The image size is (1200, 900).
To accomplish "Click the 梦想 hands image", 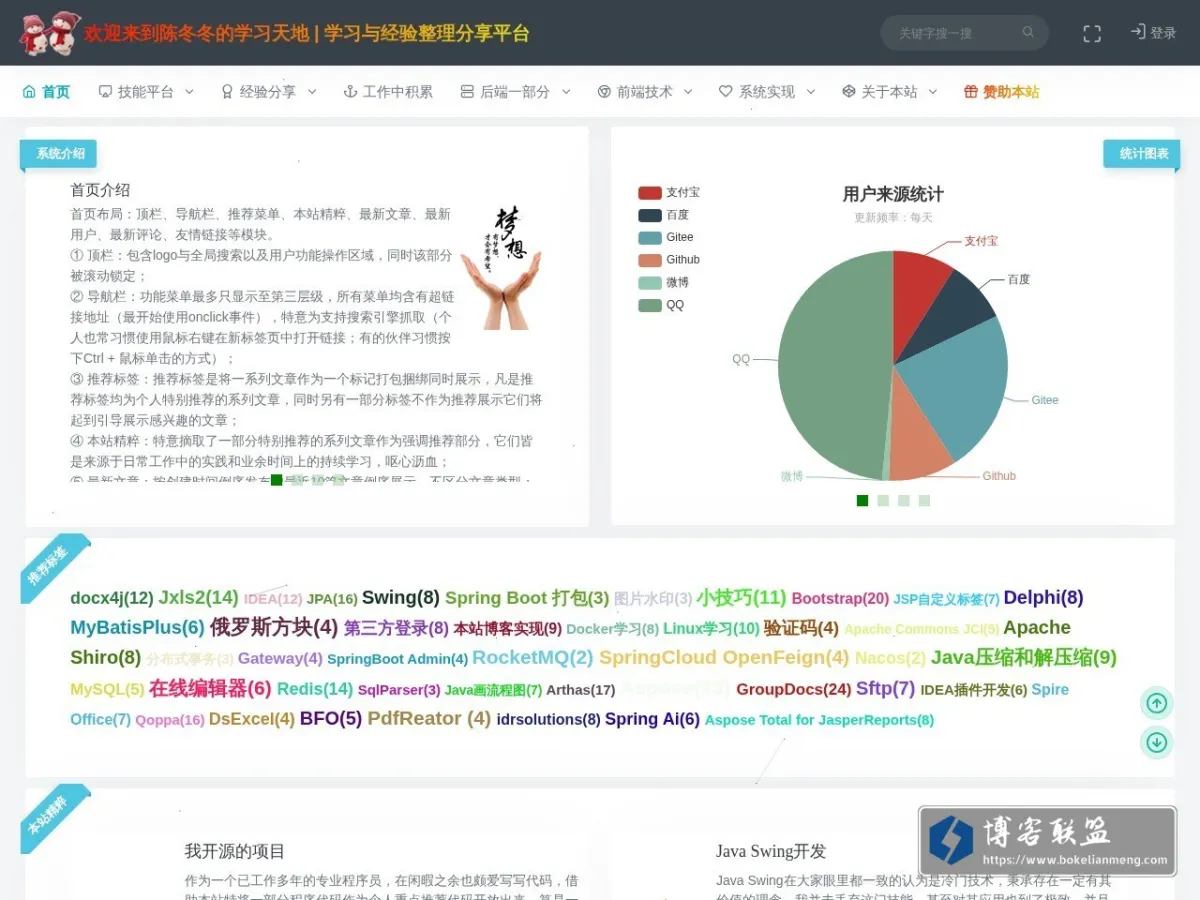I will pos(501,268).
